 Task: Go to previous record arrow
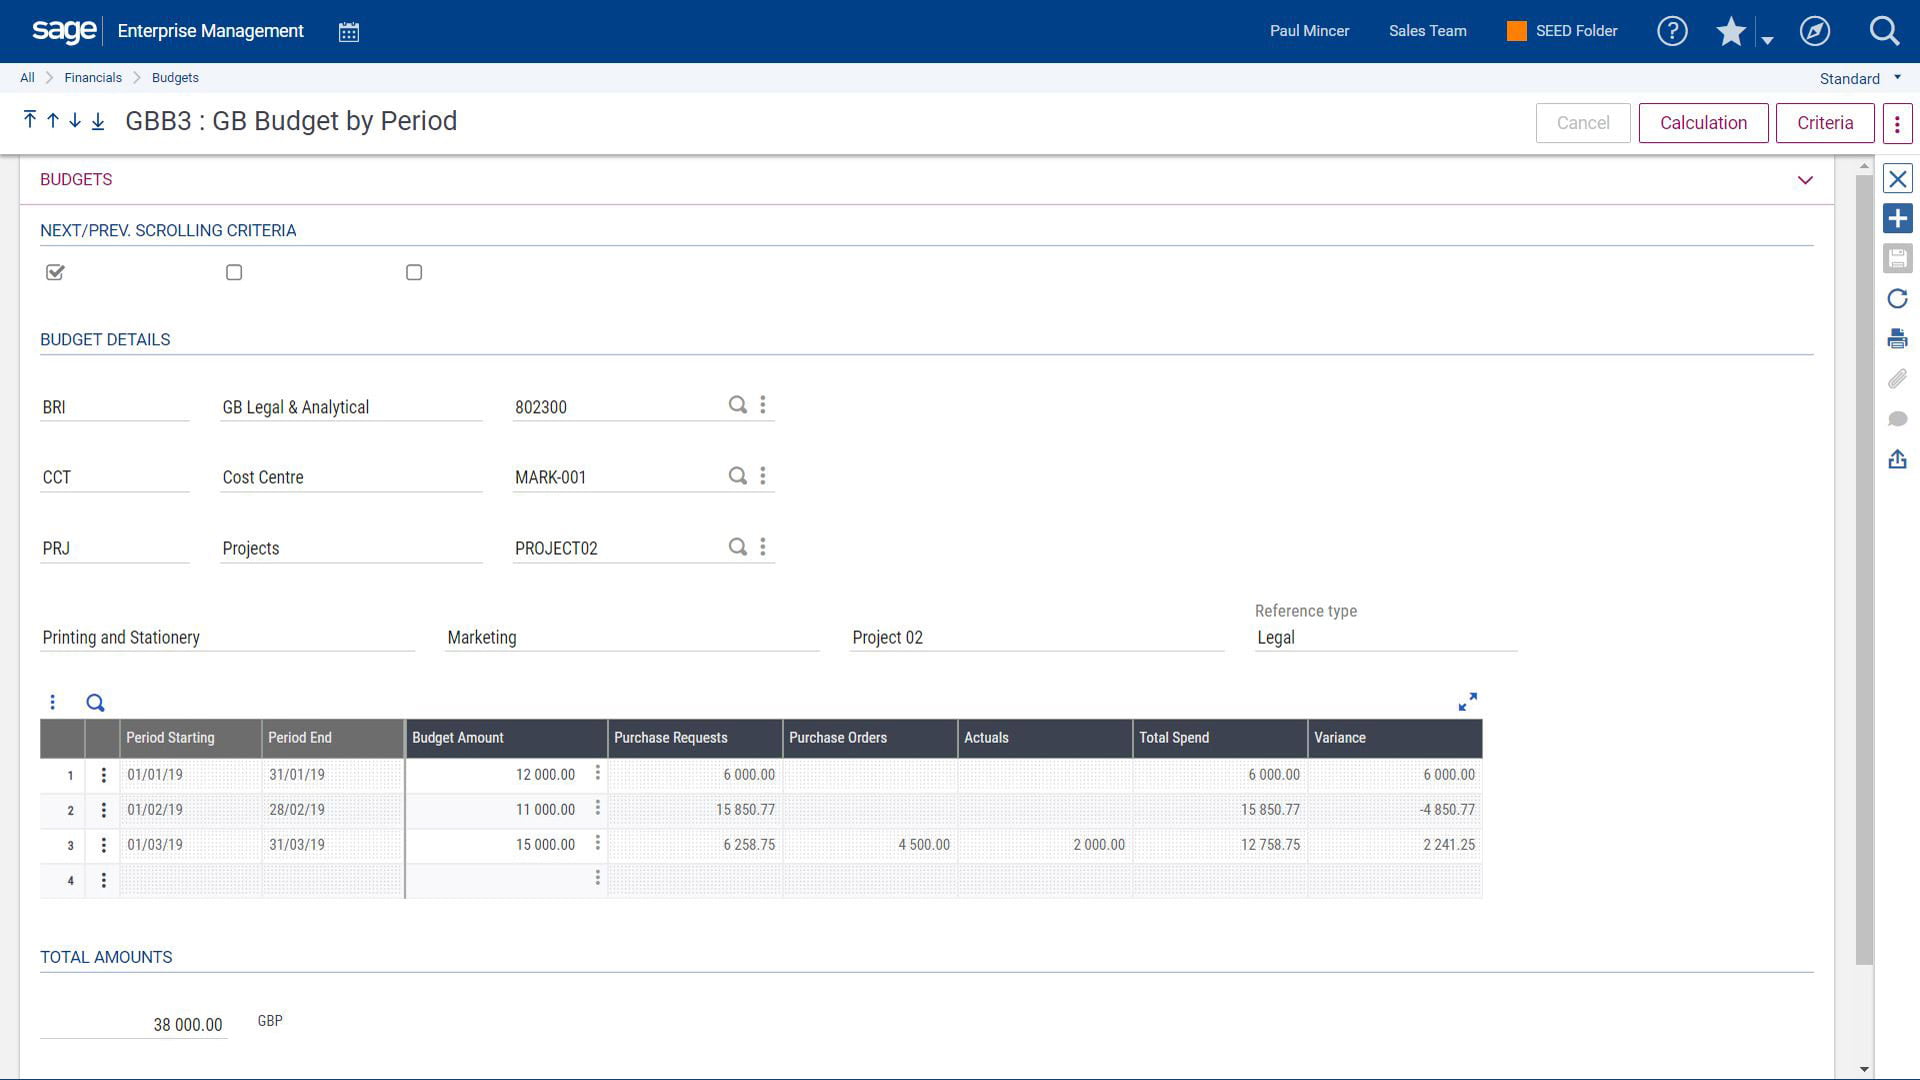pos(53,120)
